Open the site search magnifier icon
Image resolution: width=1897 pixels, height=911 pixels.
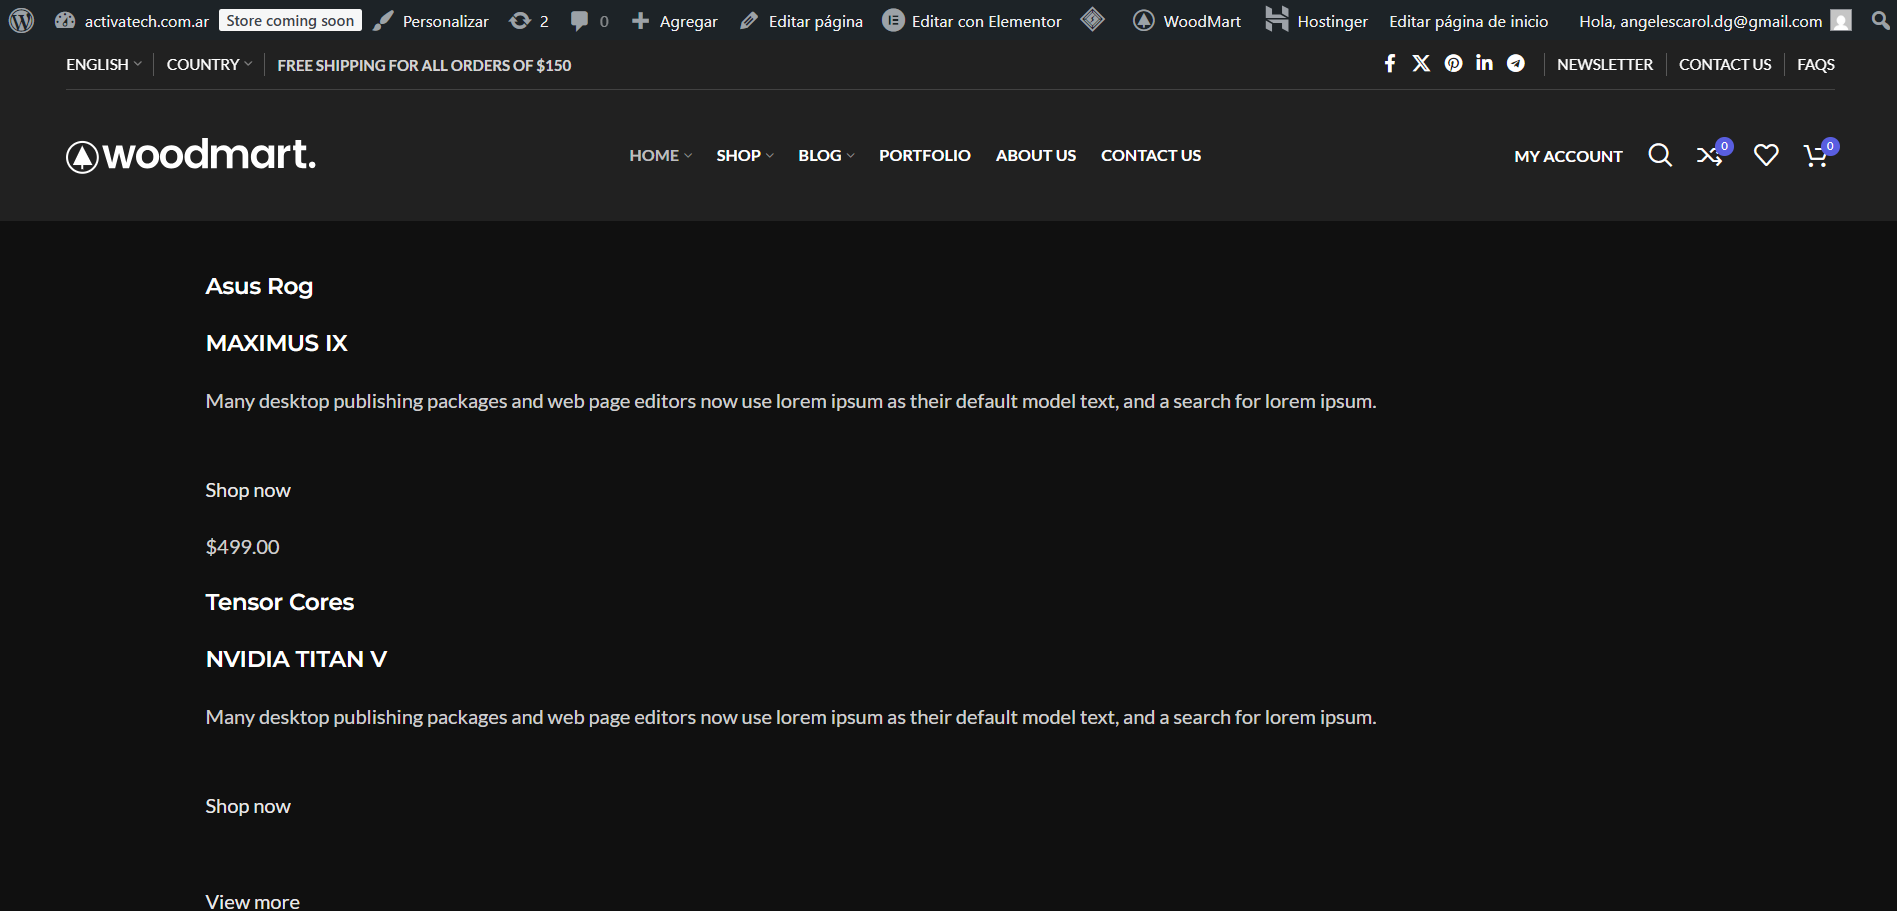(1660, 155)
